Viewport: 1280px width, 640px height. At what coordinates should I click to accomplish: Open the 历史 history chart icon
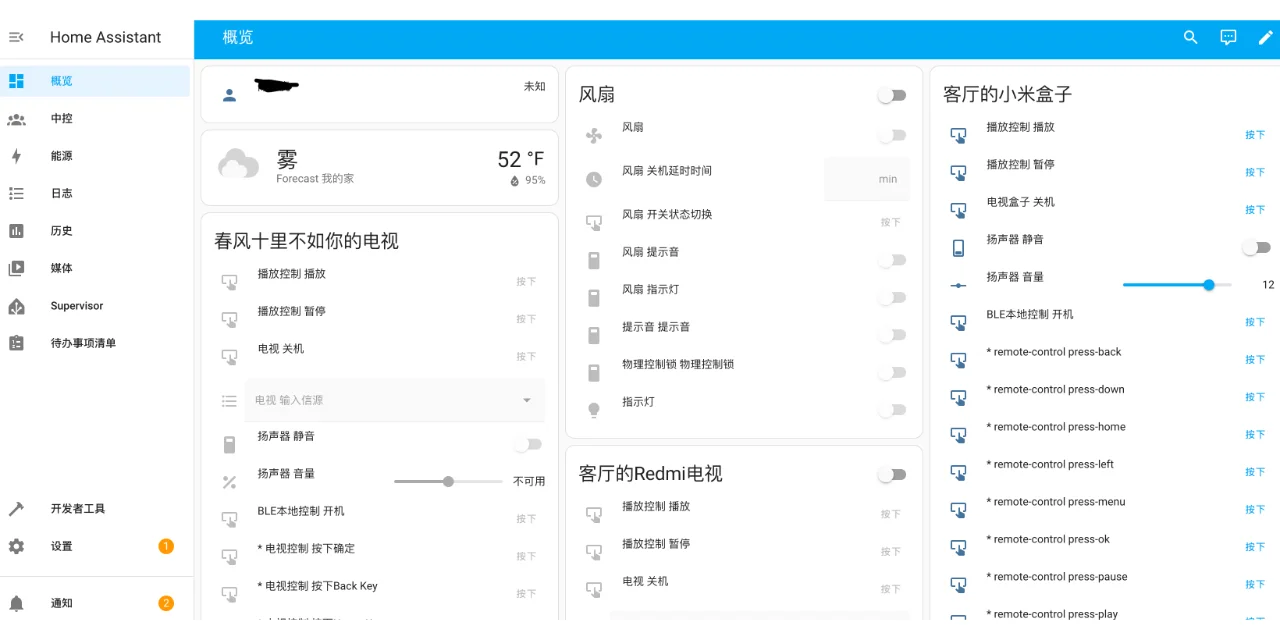coord(15,230)
